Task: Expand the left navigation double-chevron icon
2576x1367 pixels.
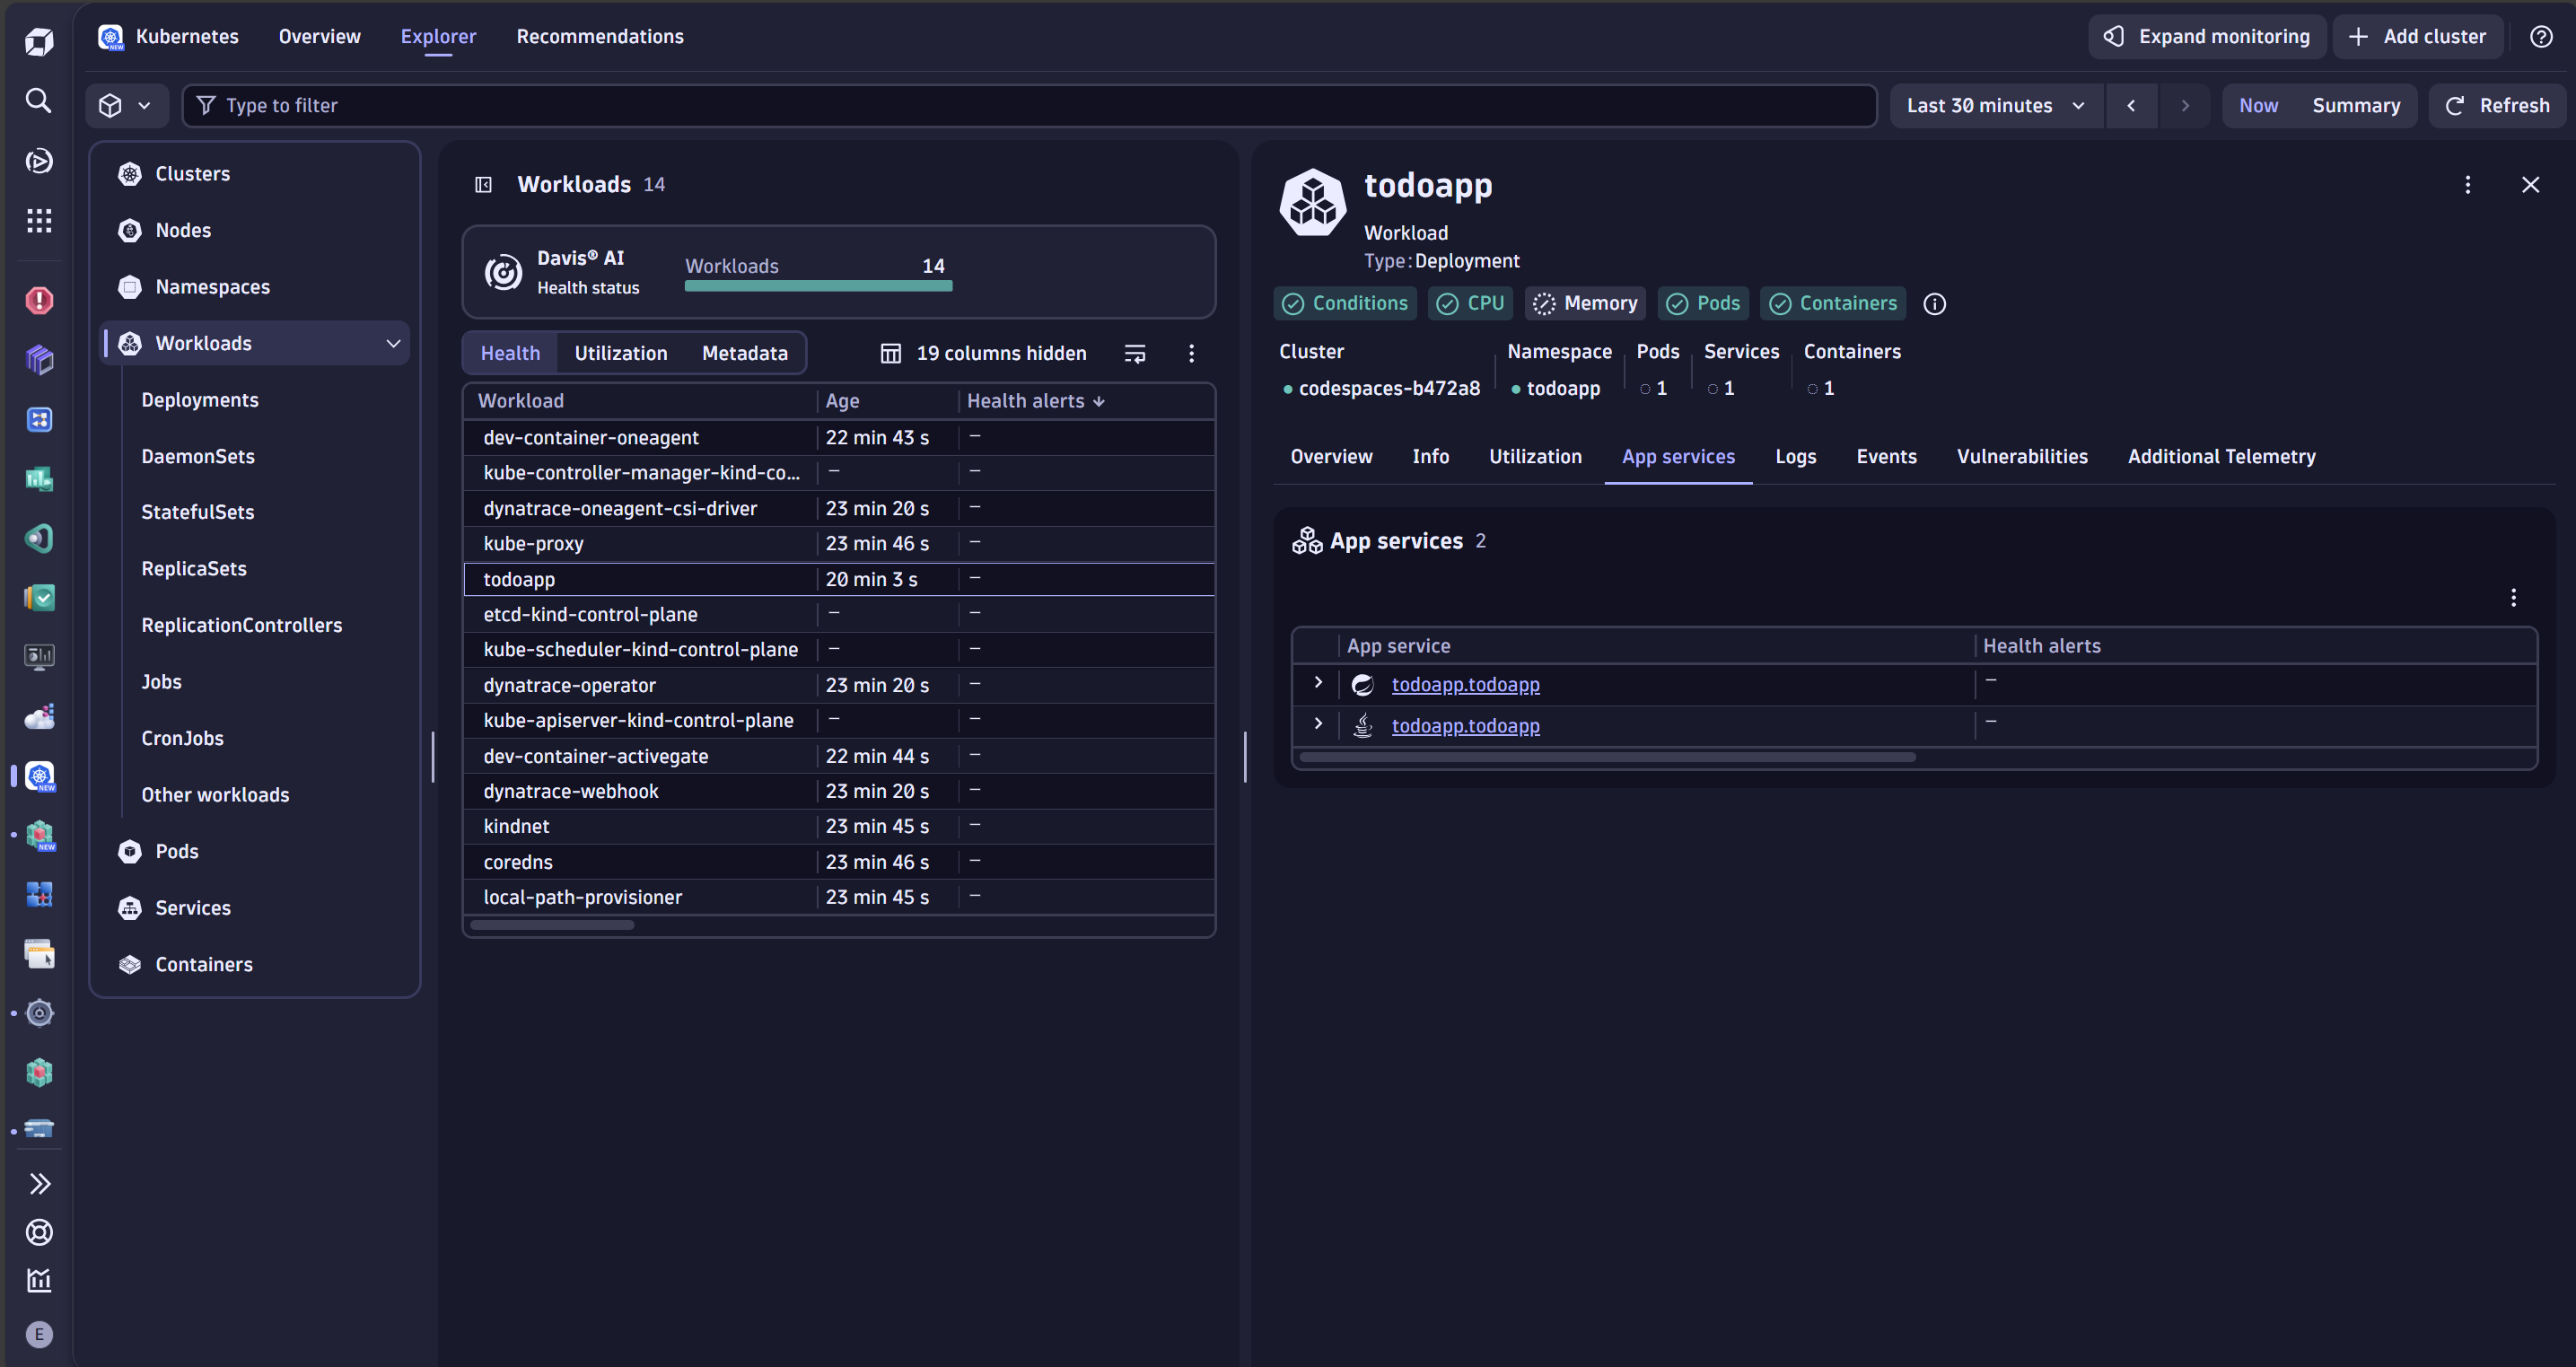Action: tap(39, 1184)
